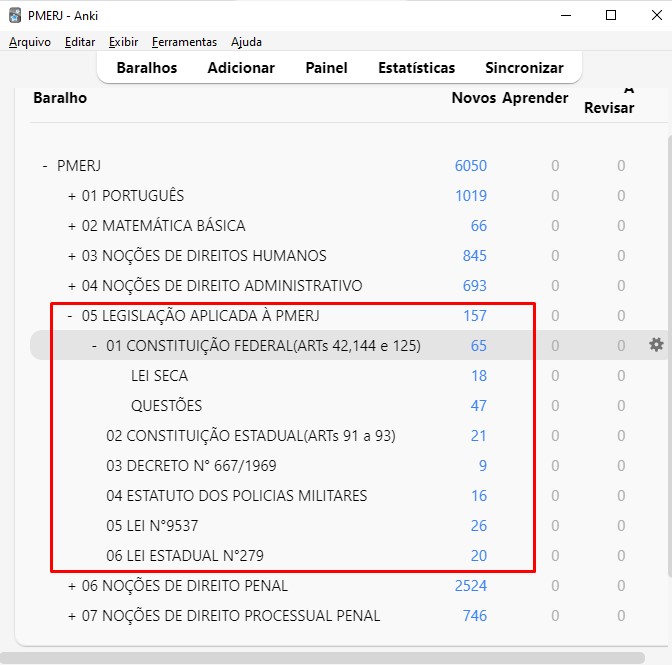Open 01 CONSTITUIÇÃO FEDERAL(ARTs 42,144 e 125) deck
Screen dimensions: 672x665
[x=264, y=346]
